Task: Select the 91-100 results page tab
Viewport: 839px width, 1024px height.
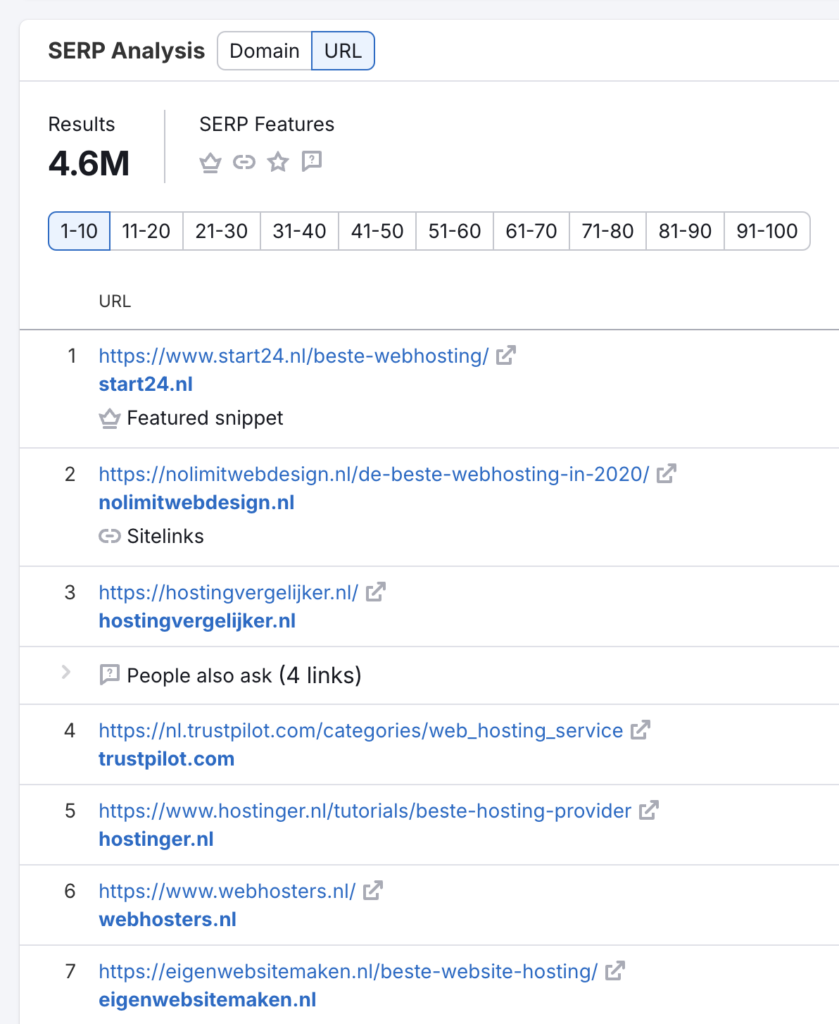Action: (x=766, y=231)
